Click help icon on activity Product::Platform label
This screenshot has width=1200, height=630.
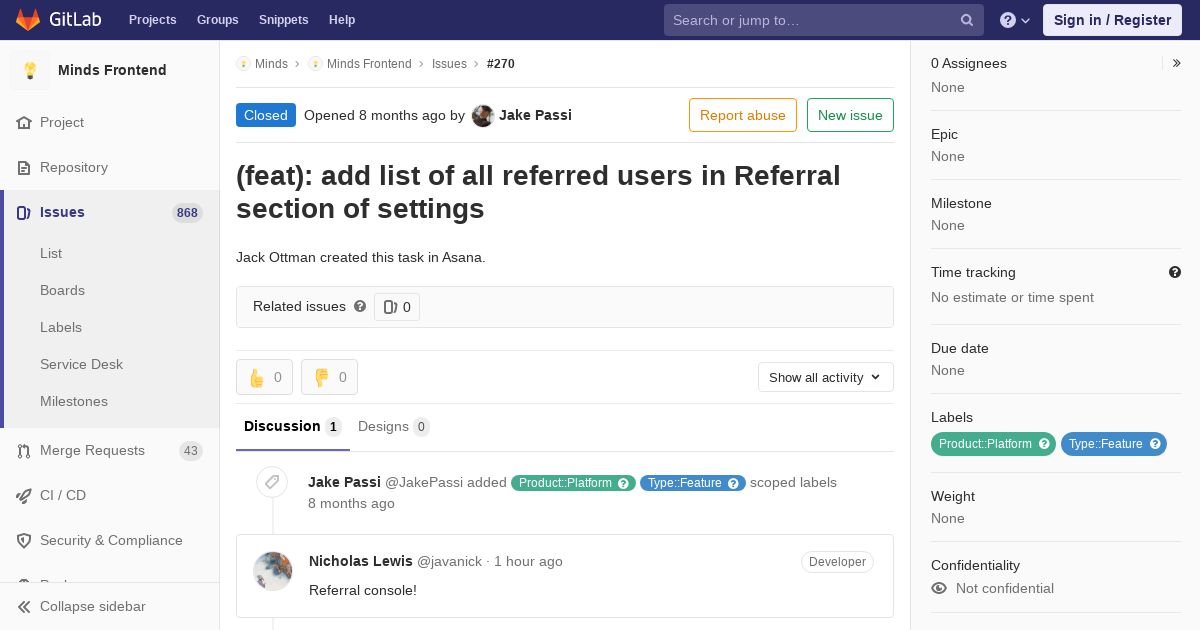[624, 483]
